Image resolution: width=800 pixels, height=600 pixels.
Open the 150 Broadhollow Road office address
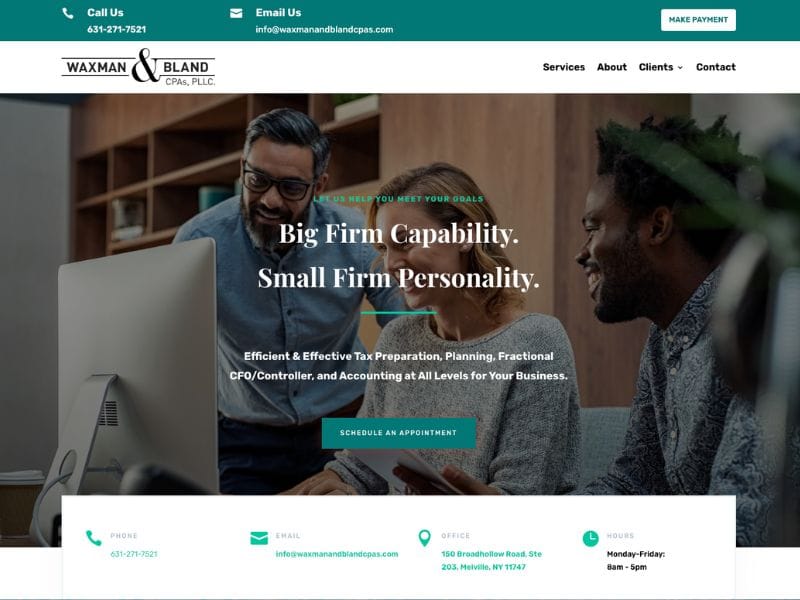pos(491,561)
